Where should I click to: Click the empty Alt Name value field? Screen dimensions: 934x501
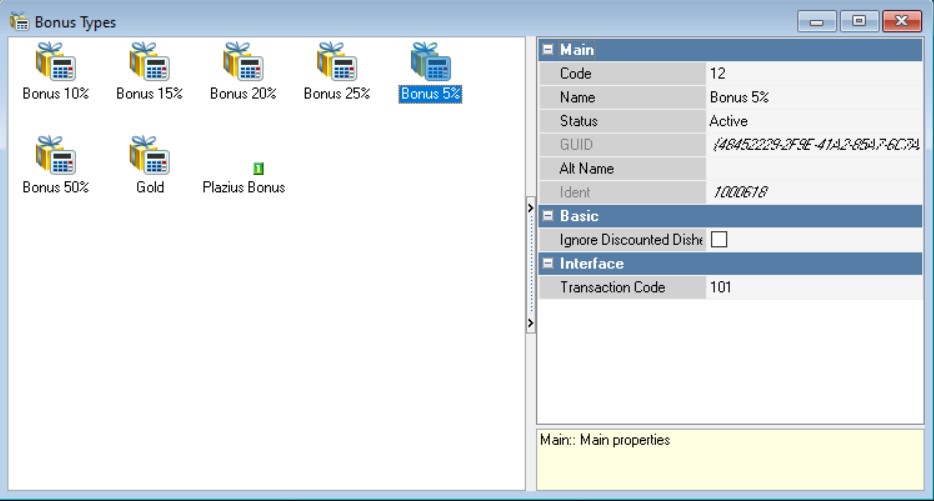(812, 169)
